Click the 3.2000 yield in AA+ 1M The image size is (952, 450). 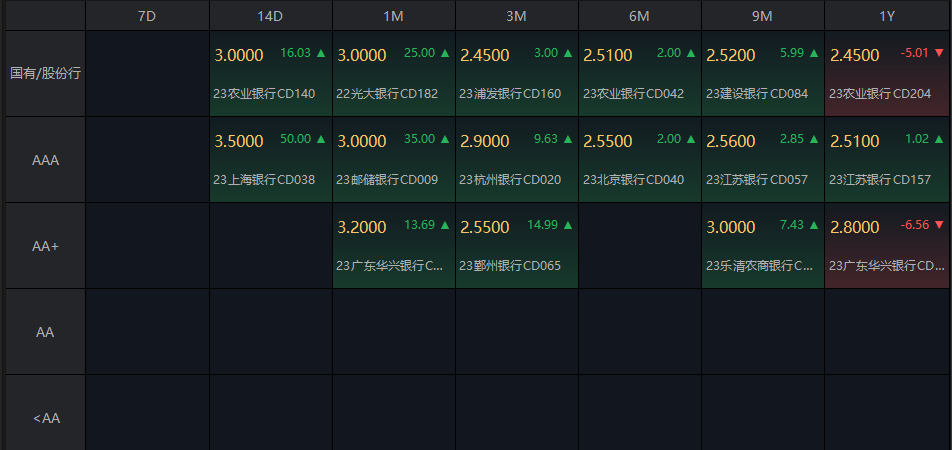click(362, 228)
